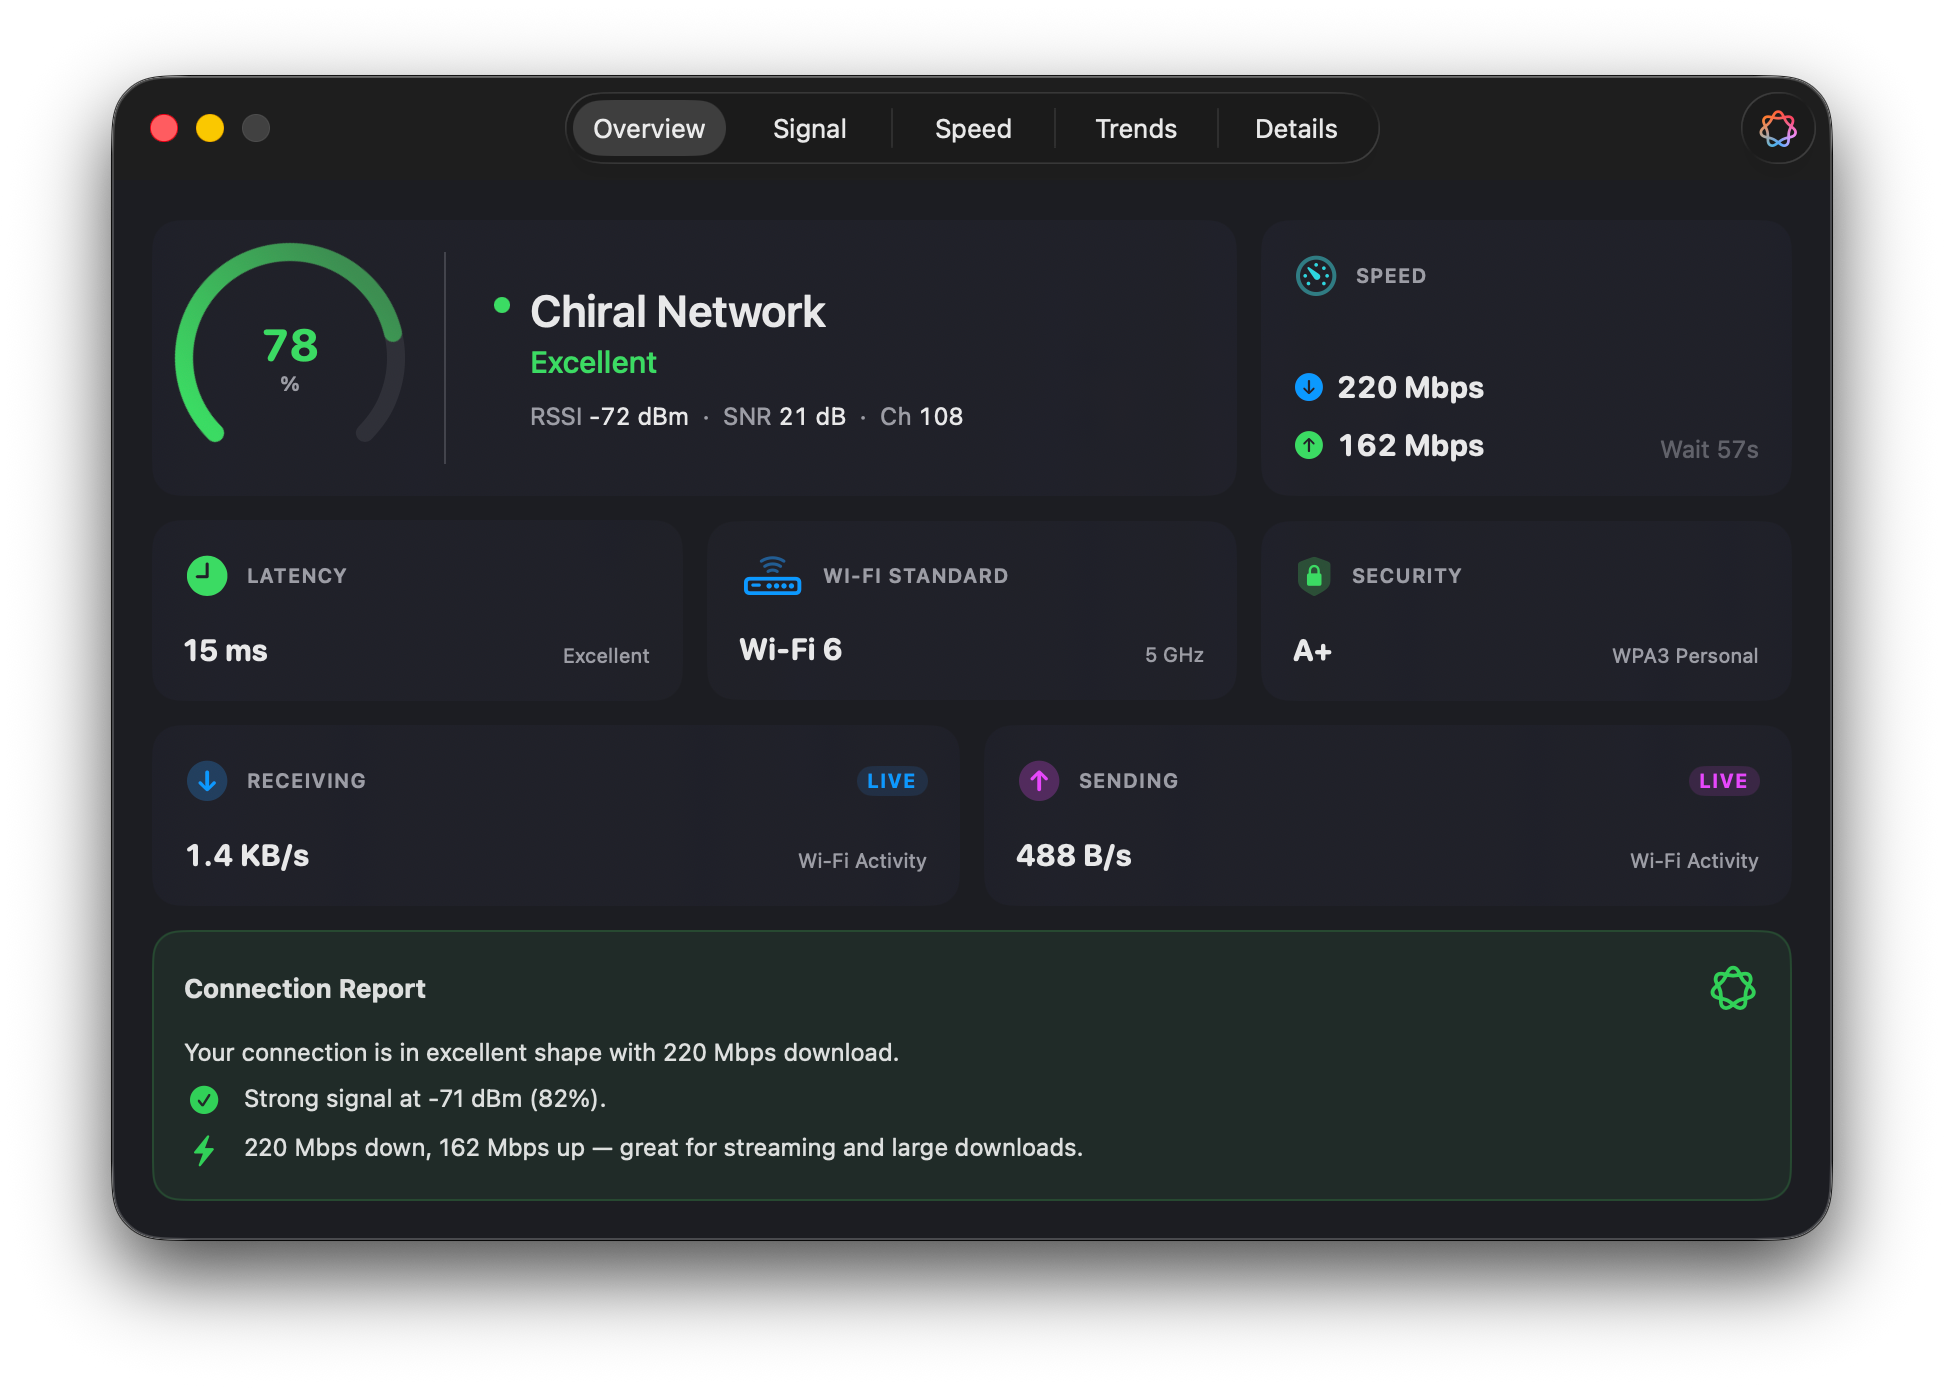Image resolution: width=1944 pixels, height=1388 pixels.
Task: Switch to the Trends tab
Action: (1135, 128)
